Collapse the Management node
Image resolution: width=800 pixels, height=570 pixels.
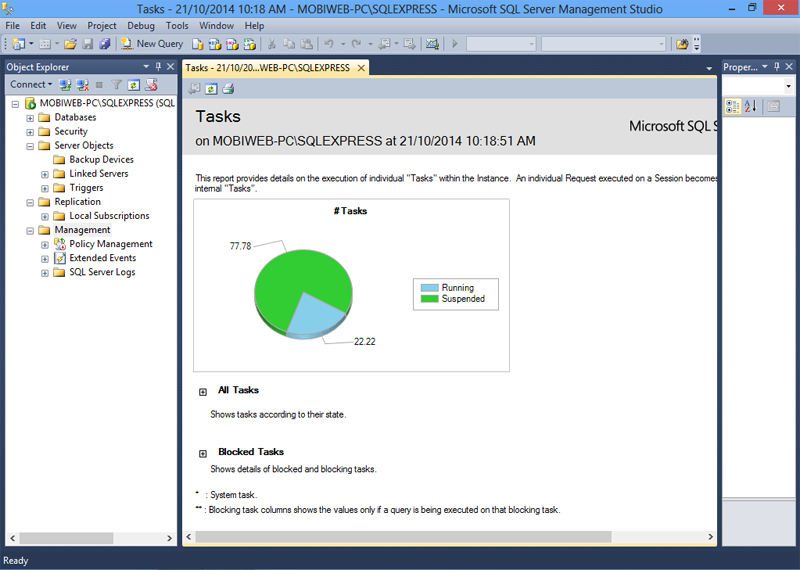pyautogui.click(x=30, y=231)
